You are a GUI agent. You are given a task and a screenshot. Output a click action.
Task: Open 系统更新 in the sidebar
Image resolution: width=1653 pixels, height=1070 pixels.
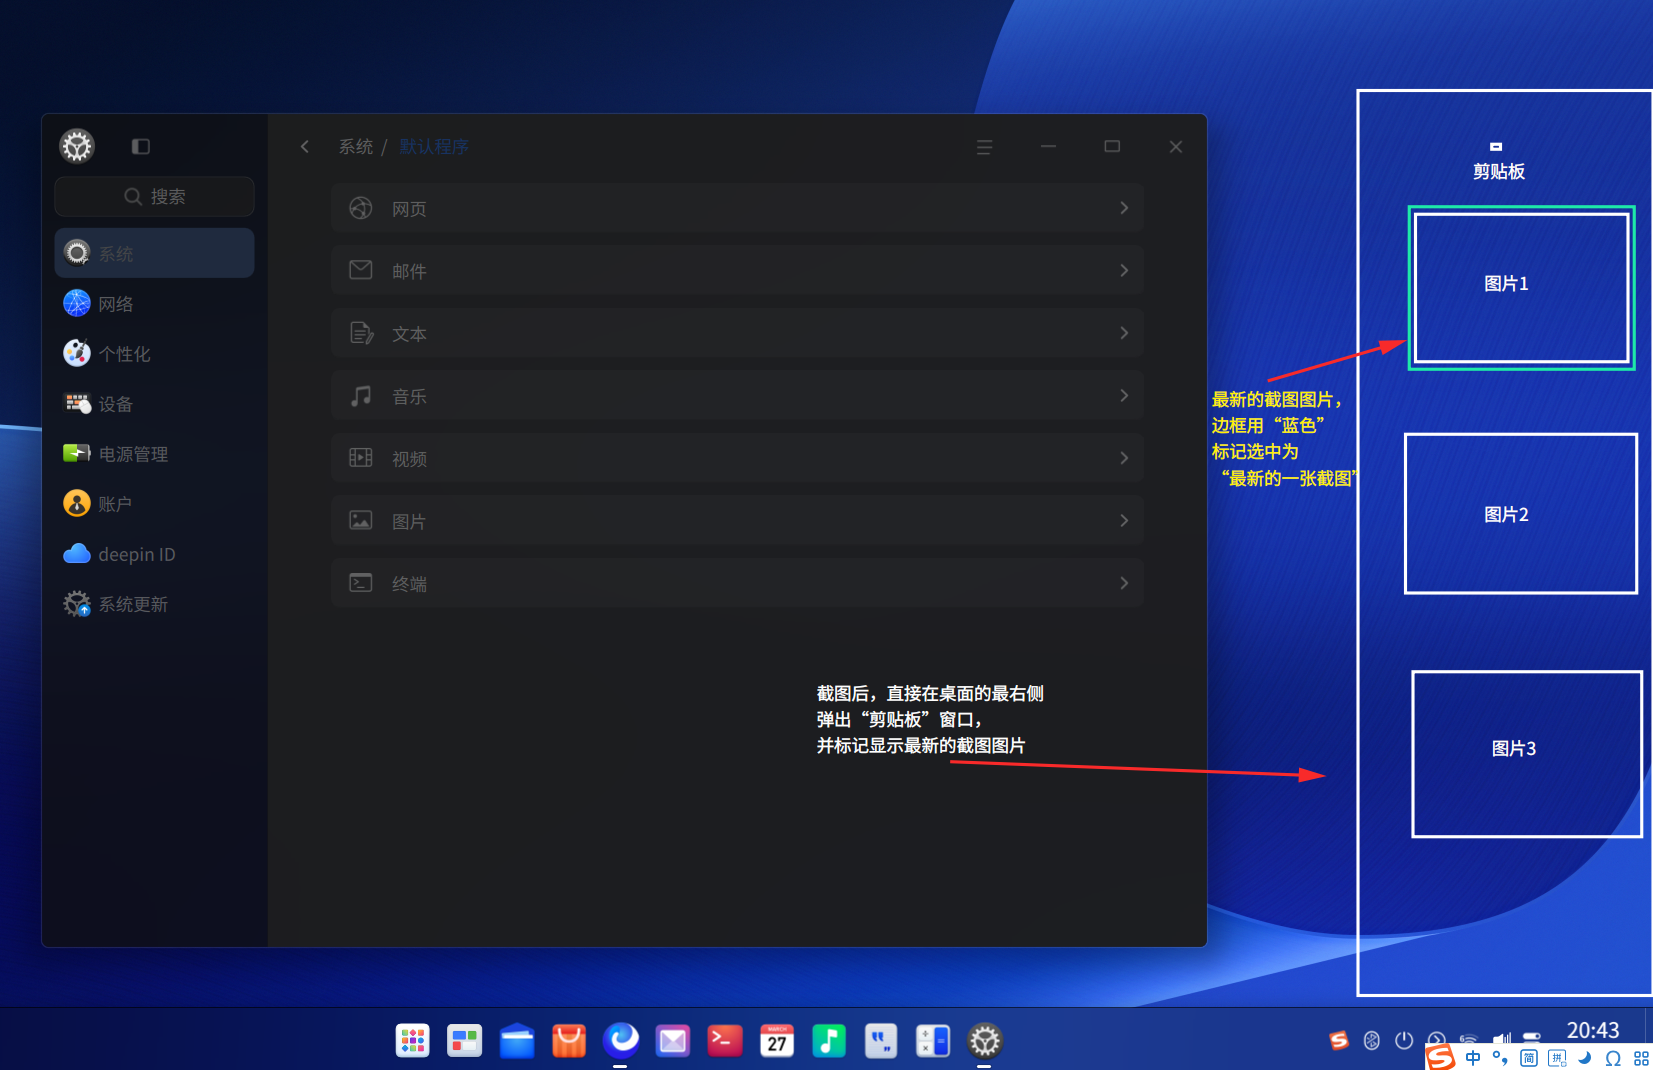click(x=154, y=603)
